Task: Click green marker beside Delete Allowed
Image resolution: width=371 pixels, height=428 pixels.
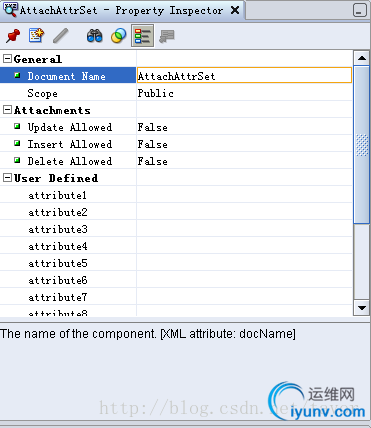Action: tap(17, 160)
